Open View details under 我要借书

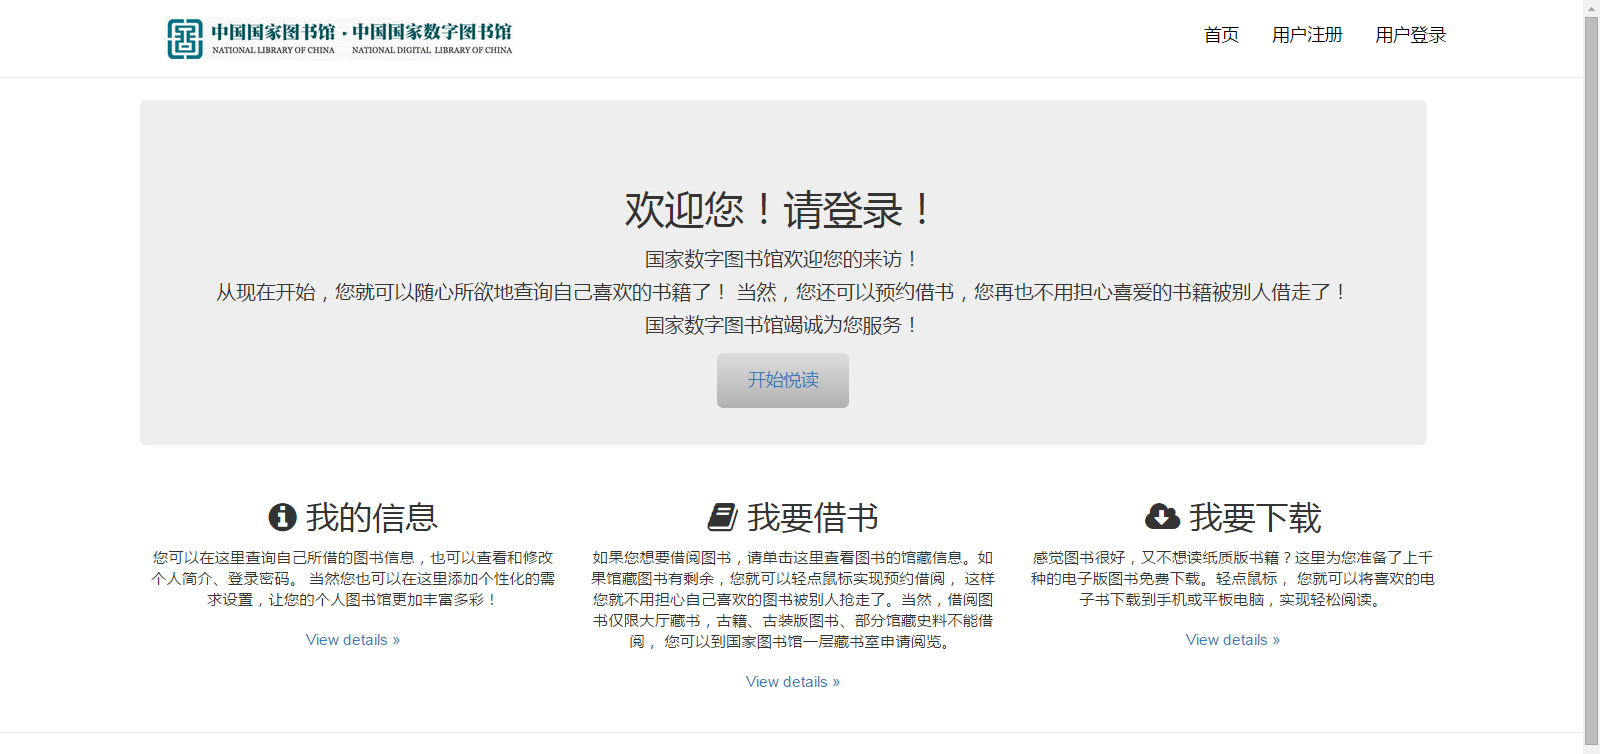793,682
